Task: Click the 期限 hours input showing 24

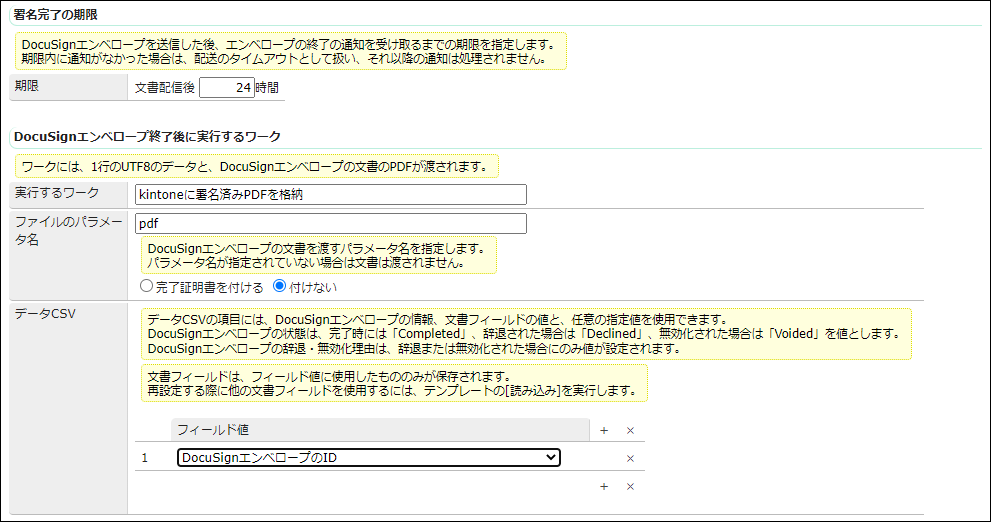Action: coord(226,87)
